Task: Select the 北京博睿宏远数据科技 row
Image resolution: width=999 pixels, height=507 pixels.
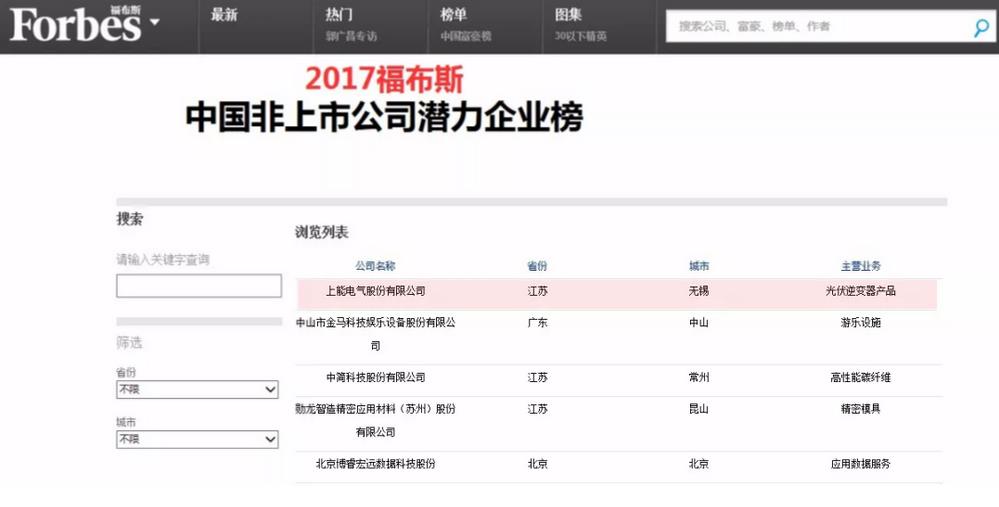Action: 375,464
